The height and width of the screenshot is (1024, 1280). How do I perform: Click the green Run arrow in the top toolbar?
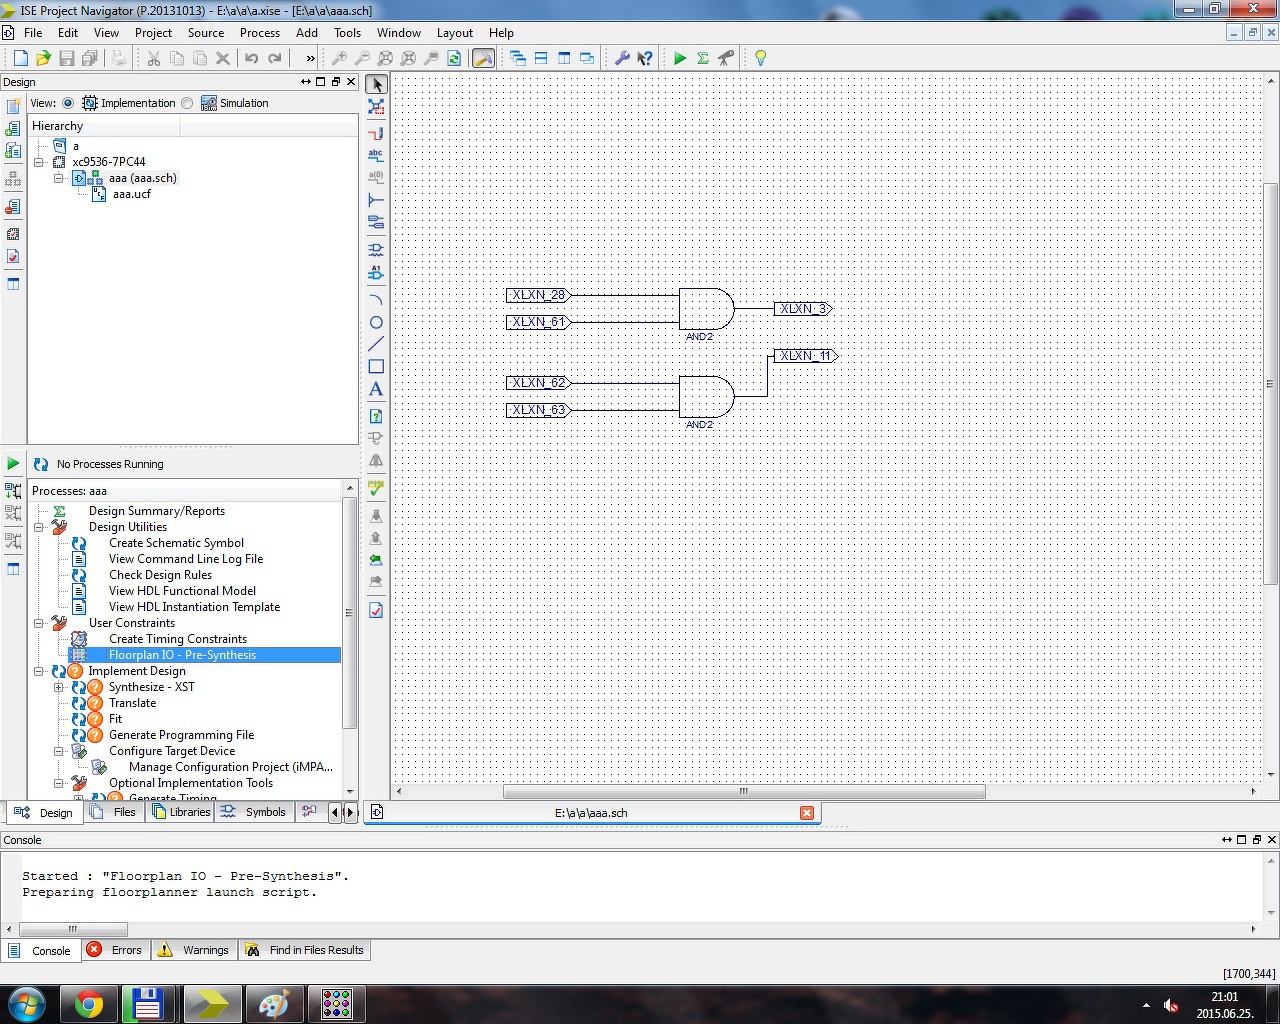(680, 58)
